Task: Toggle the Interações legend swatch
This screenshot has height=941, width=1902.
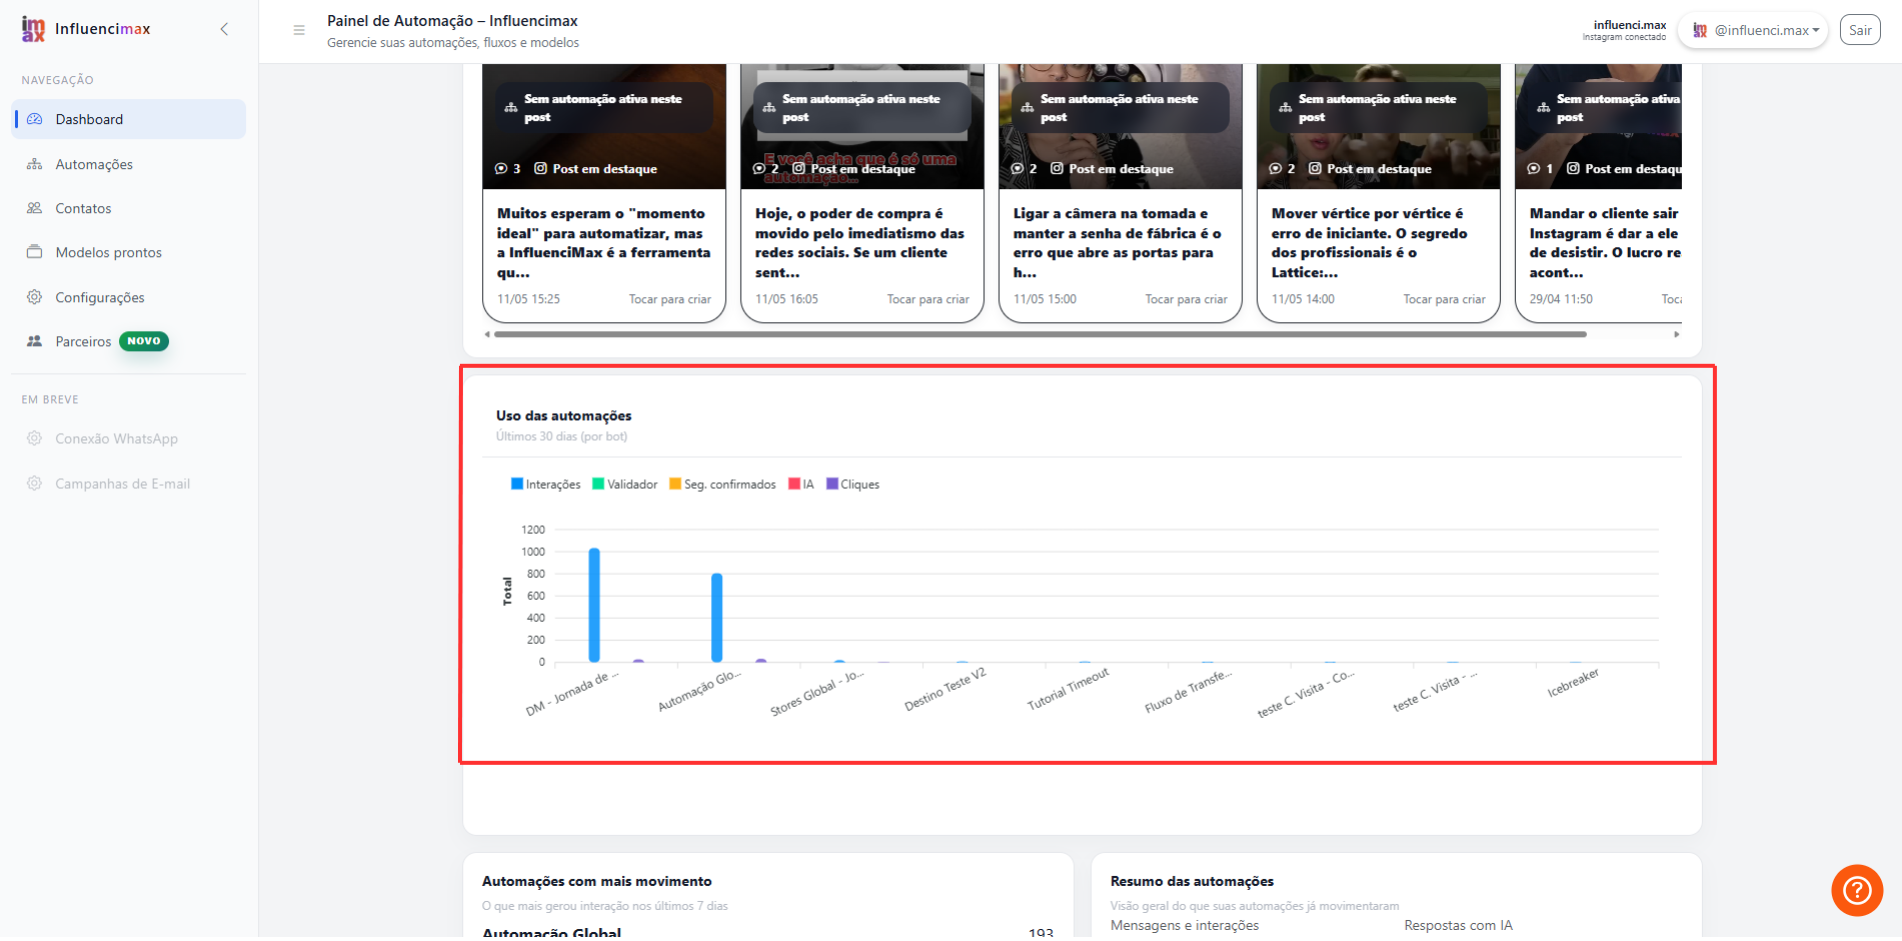Action: click(517, 484)
